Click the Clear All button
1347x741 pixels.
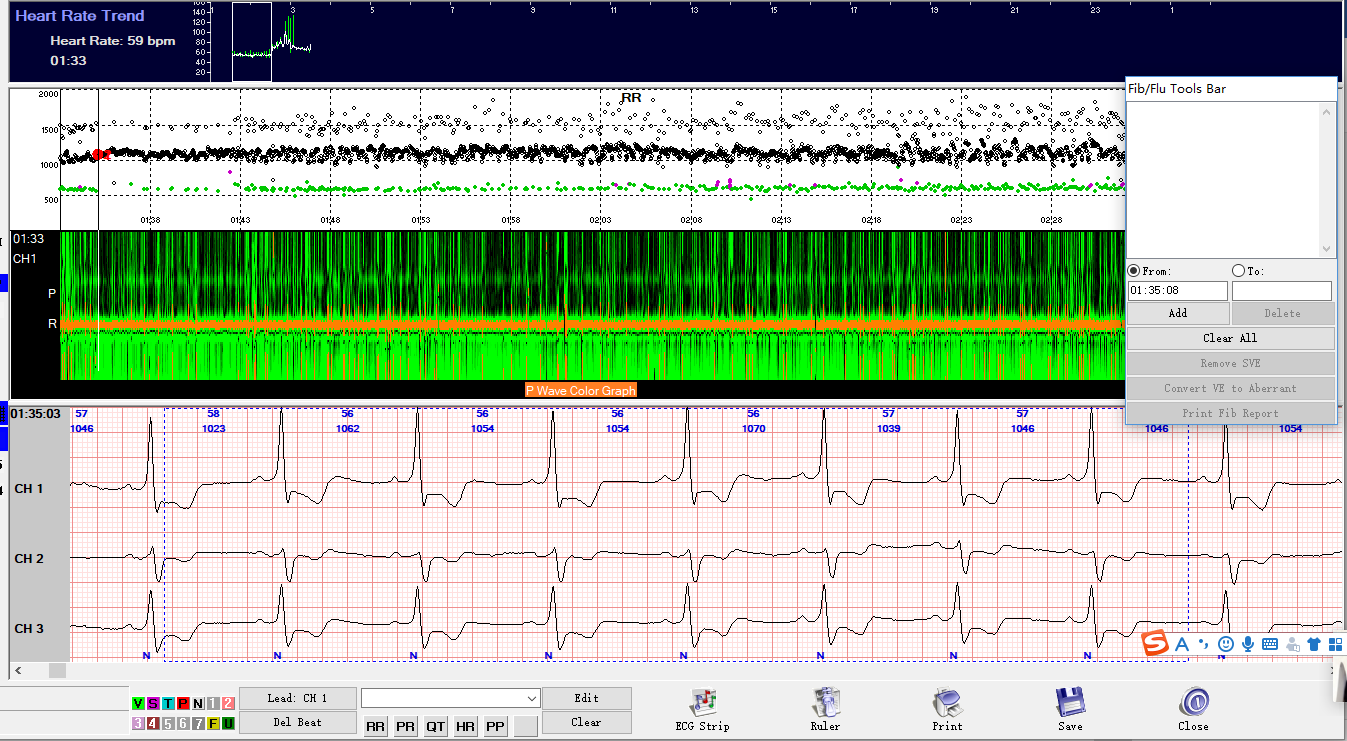tap(1230, 338)
